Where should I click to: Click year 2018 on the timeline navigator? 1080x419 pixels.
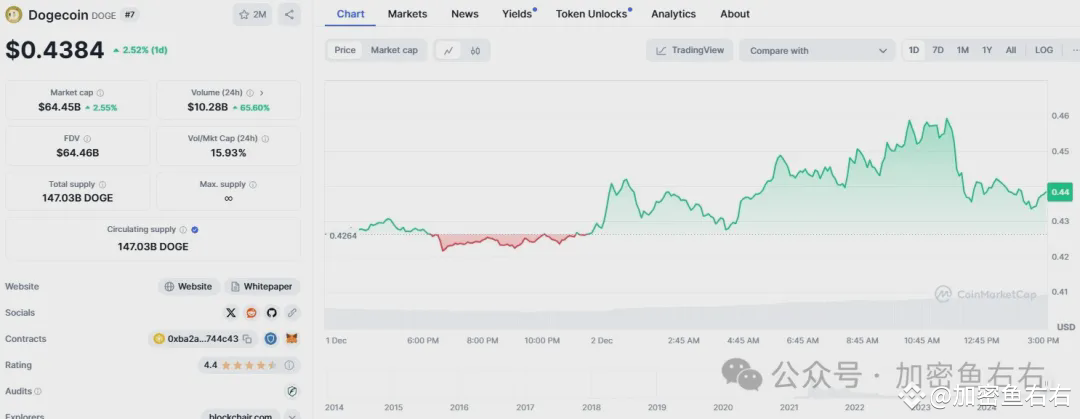coord(591,407)
